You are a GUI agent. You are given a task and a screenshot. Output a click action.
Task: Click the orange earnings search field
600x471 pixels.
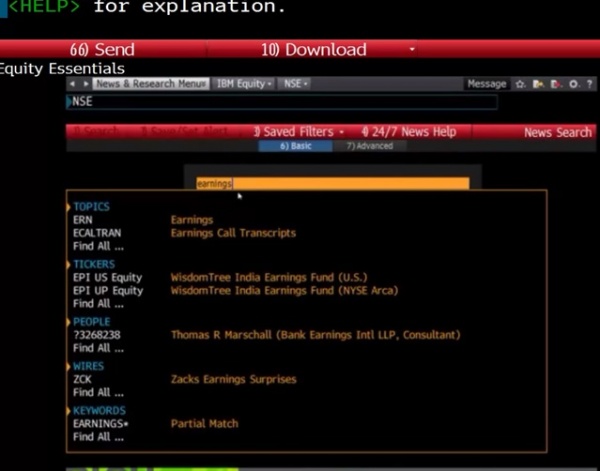[x=333, y=183]
